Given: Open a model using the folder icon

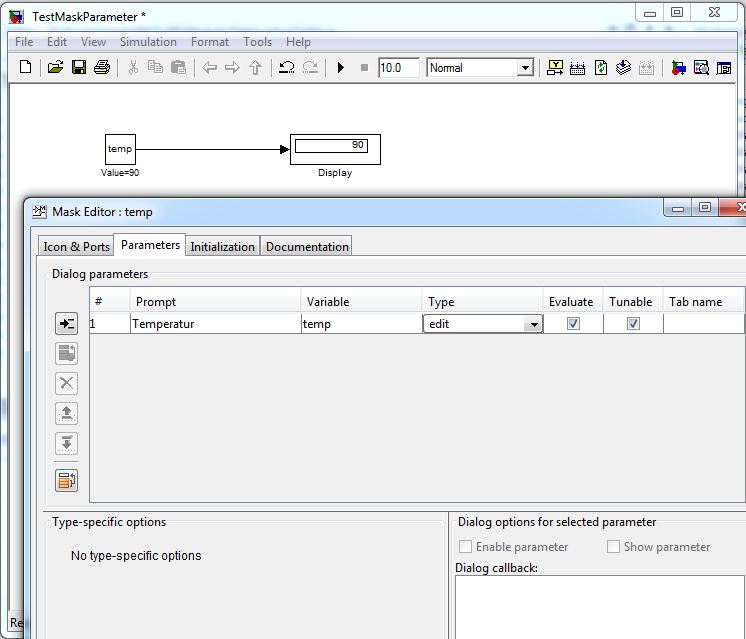Looking at the screenshot, I should [x=55, y=68].
